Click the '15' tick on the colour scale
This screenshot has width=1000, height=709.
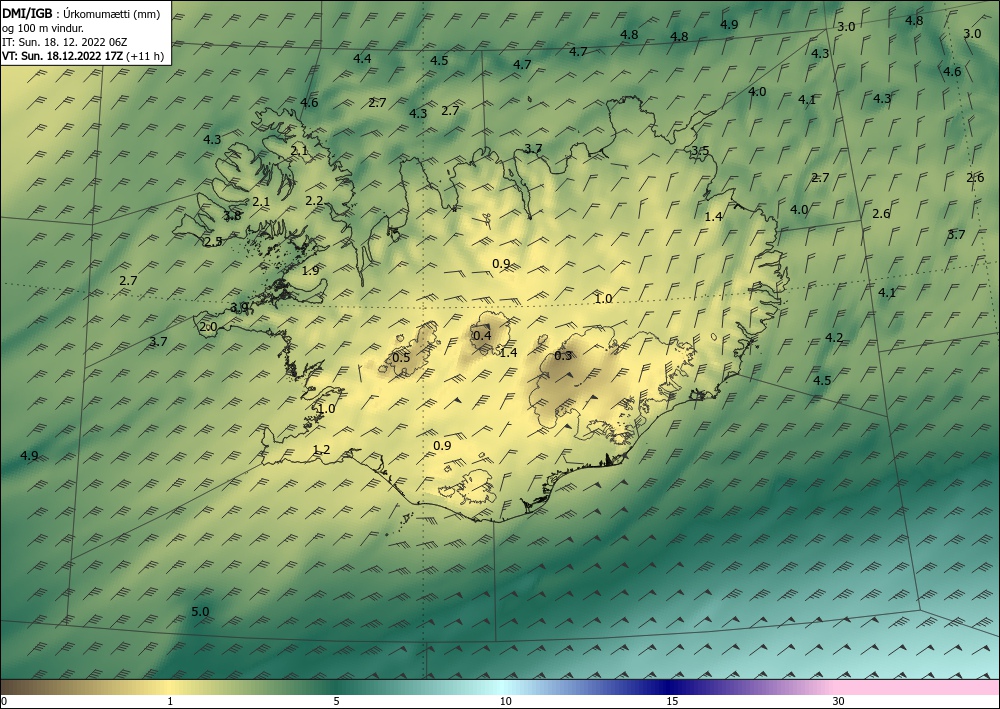[672, 702]
